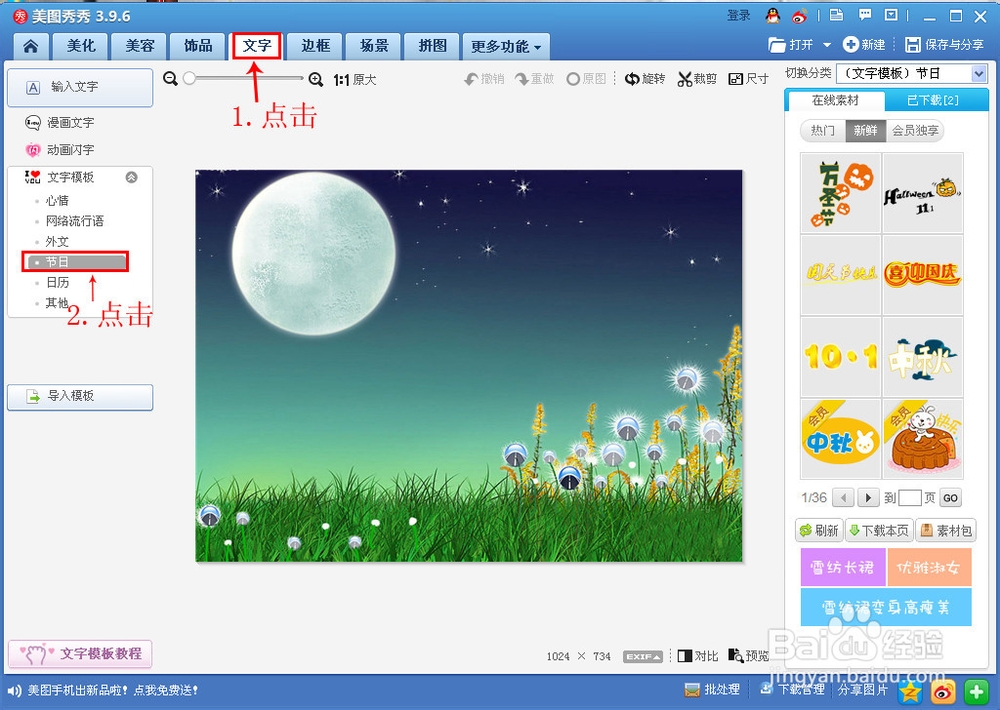This screenshot has width=1000, height=710.
Task: Toggle the 对比 compare view
Action: [697, 656]
